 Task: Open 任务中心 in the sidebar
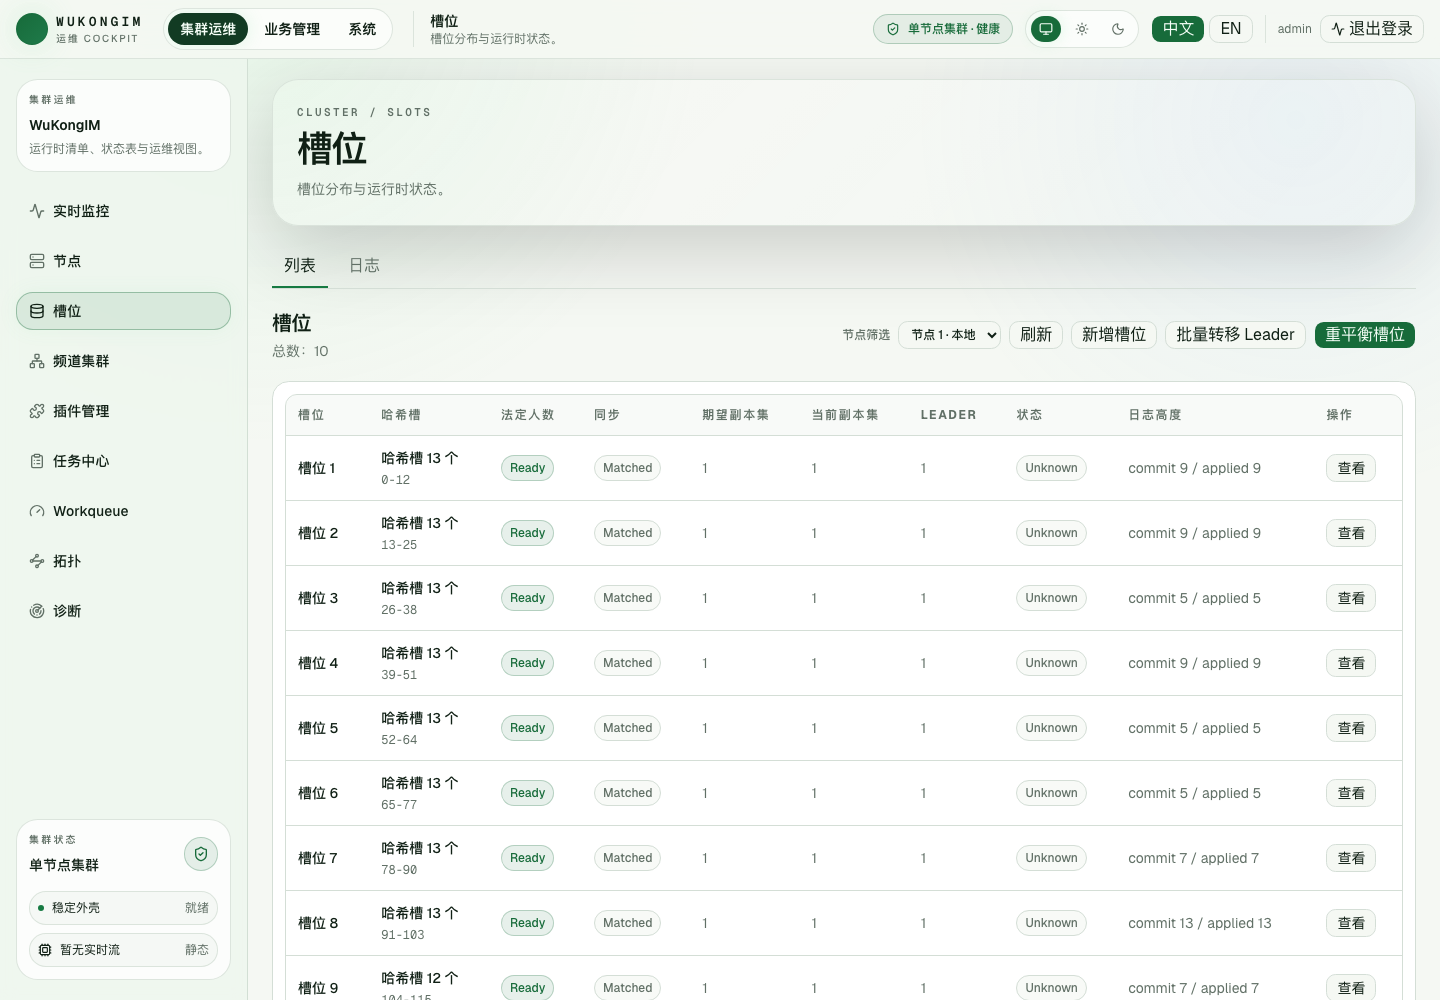[123, 461]
